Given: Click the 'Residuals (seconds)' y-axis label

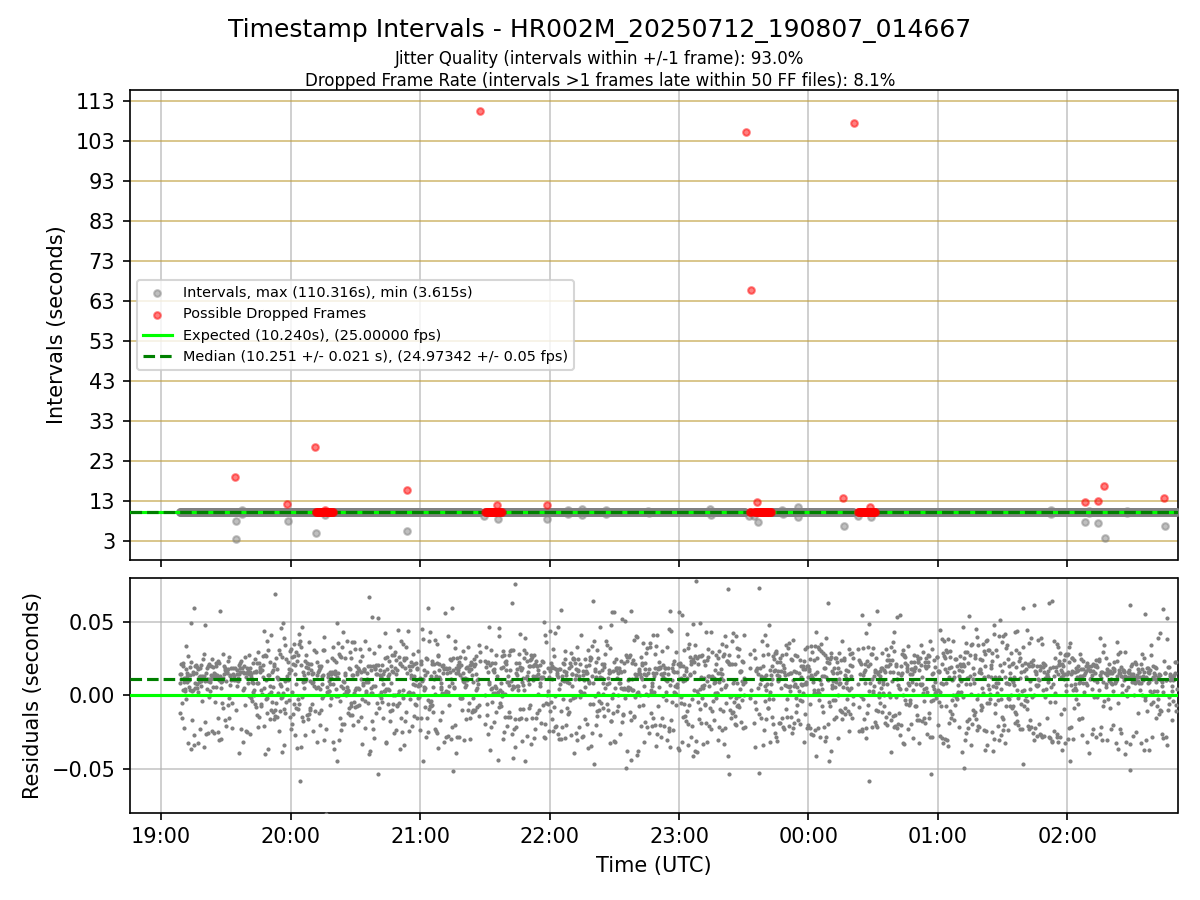Looking at the screenshot, I should [x=32, y=696].
